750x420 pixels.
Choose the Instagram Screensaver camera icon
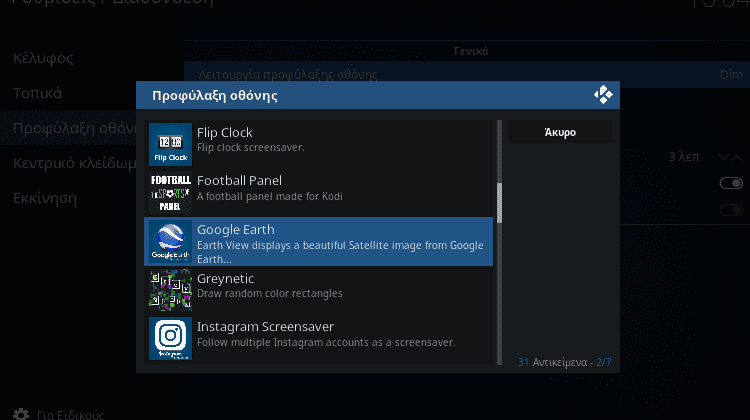(170, 338)
